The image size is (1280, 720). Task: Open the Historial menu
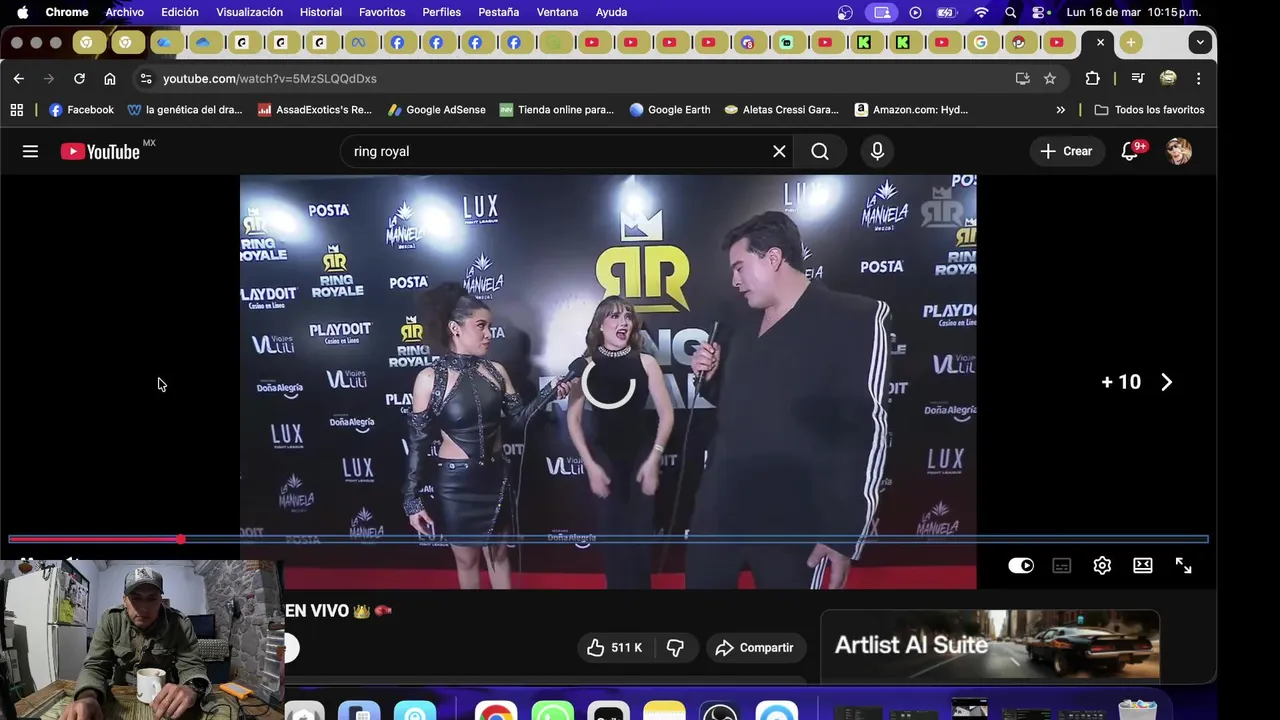pyautogui.click(x=321, y=12)
